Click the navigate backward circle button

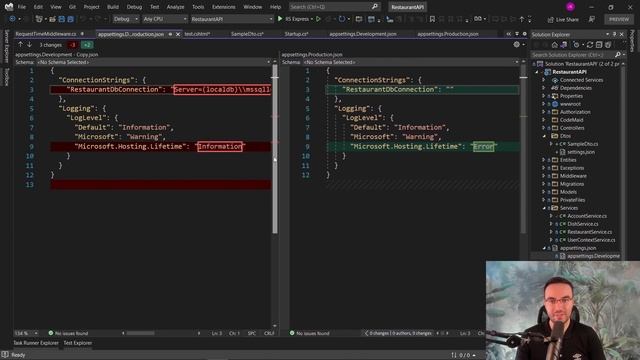(12, 19)
